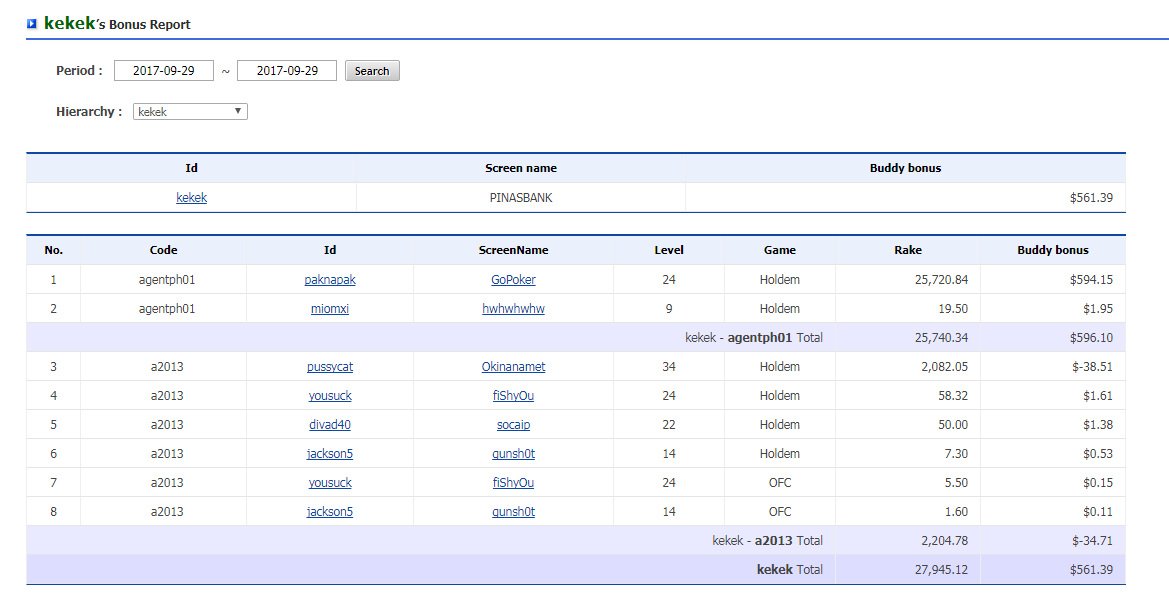This screenshot has height=615, width=1169.
Task: Click the 25,720.84 rake value
Action: pyautogui.click(x=942, y=280)
